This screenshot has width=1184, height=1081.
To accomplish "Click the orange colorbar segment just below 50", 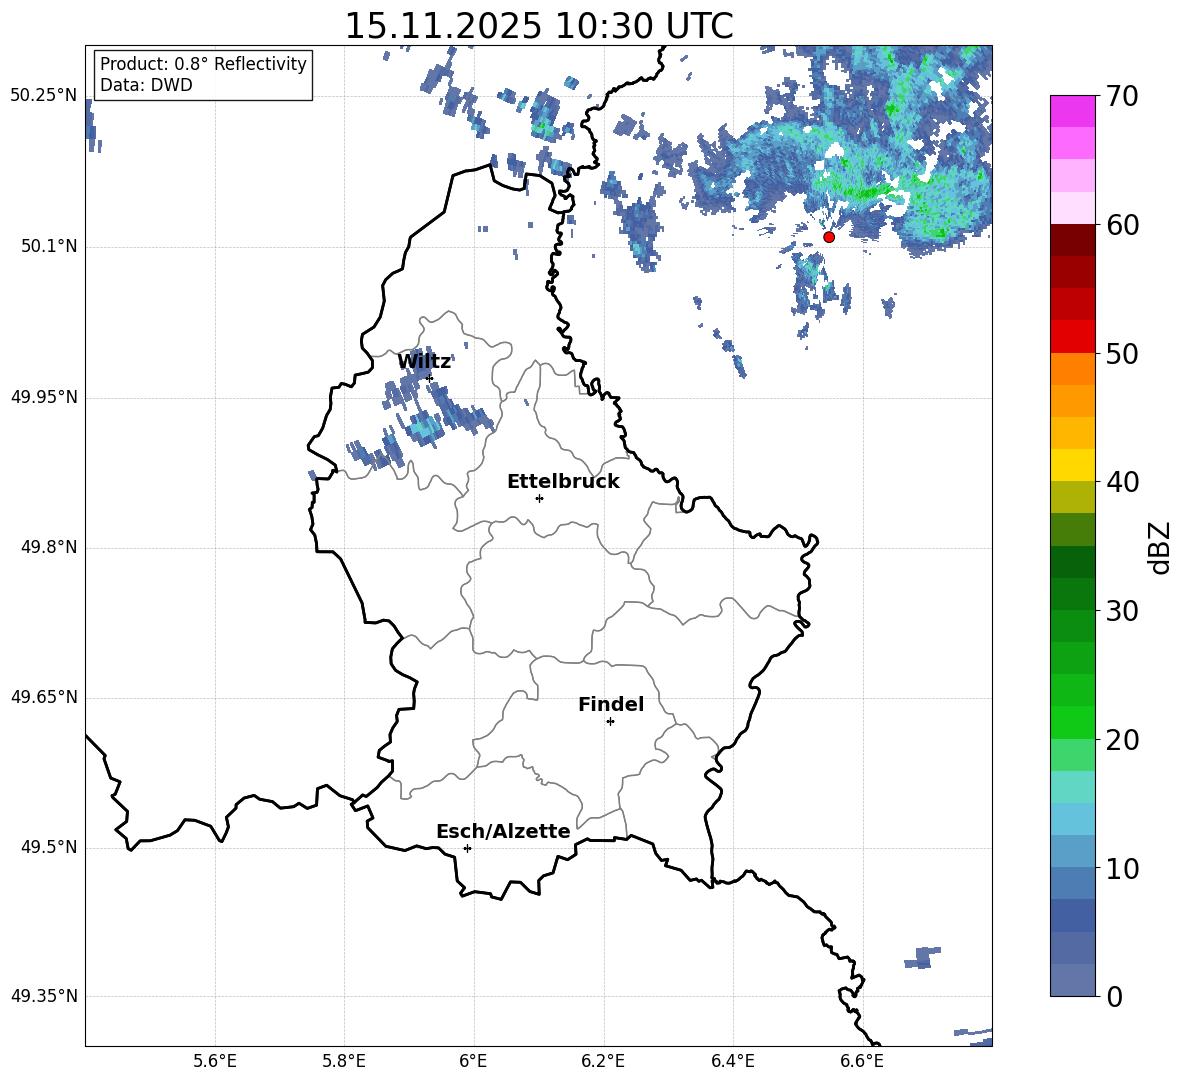I will [1073, 369].
